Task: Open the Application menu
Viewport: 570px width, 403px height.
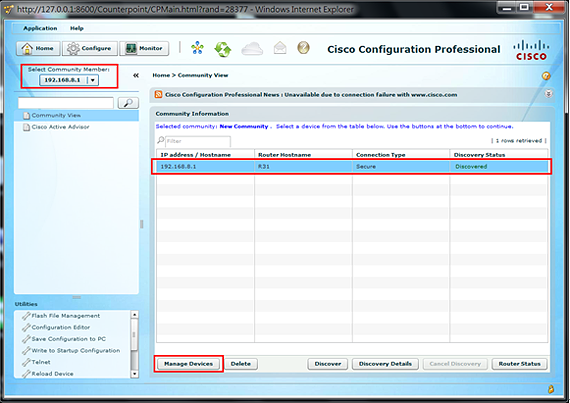Action: click(x=40, y=28)
